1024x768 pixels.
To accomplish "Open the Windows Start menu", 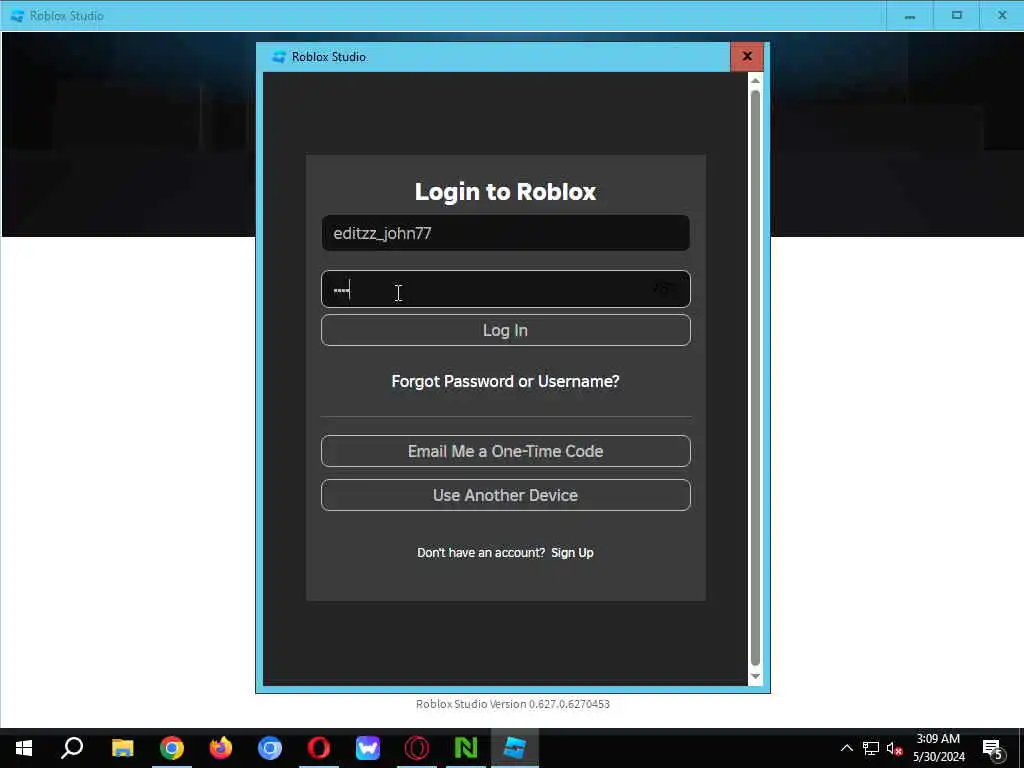I will (24, 748).
